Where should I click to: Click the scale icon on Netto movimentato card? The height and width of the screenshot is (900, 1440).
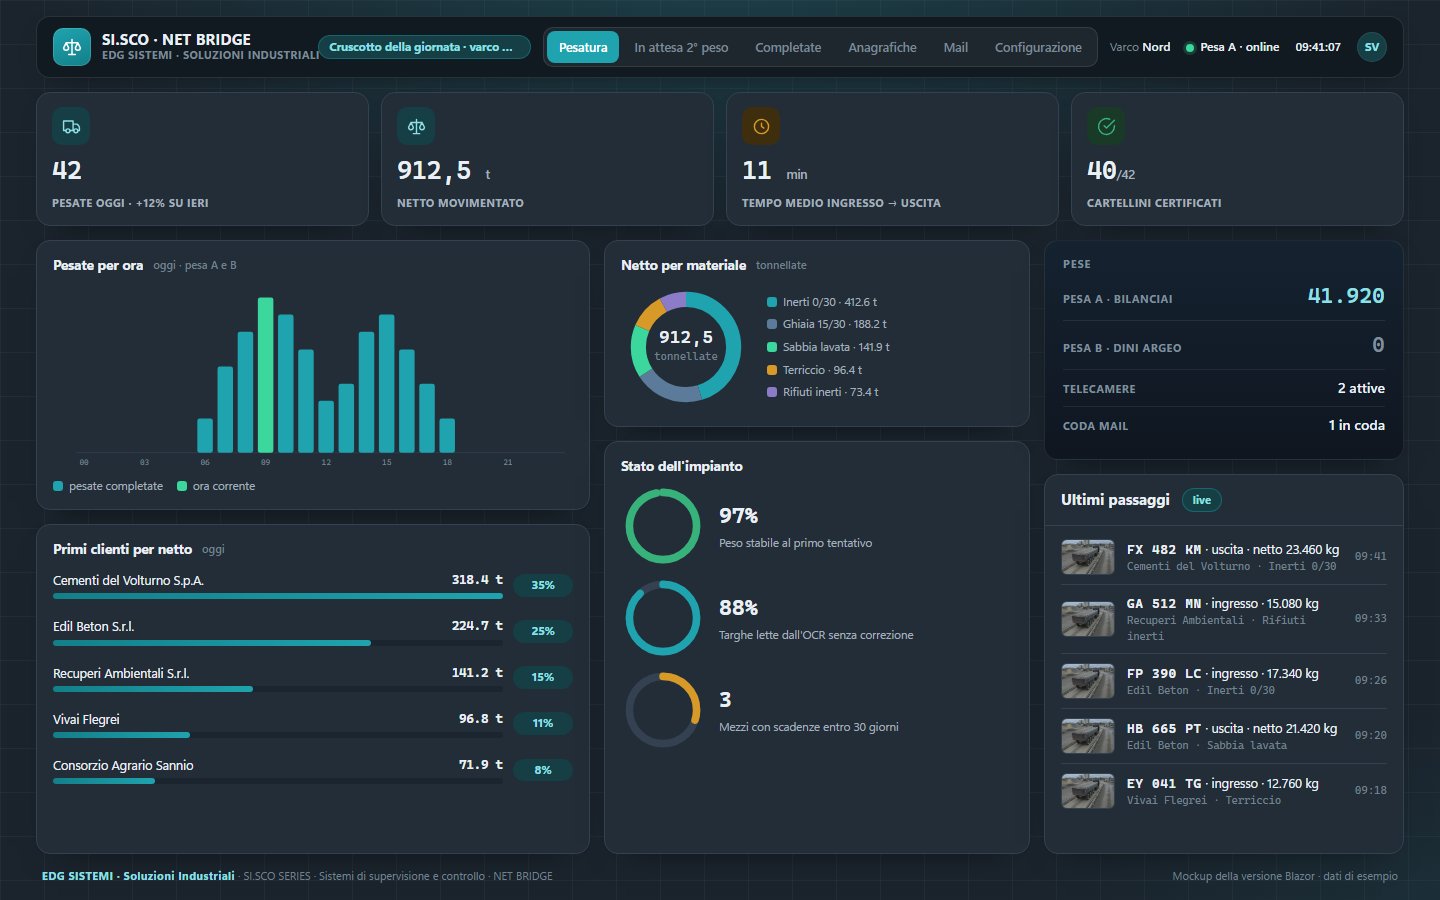416,127
